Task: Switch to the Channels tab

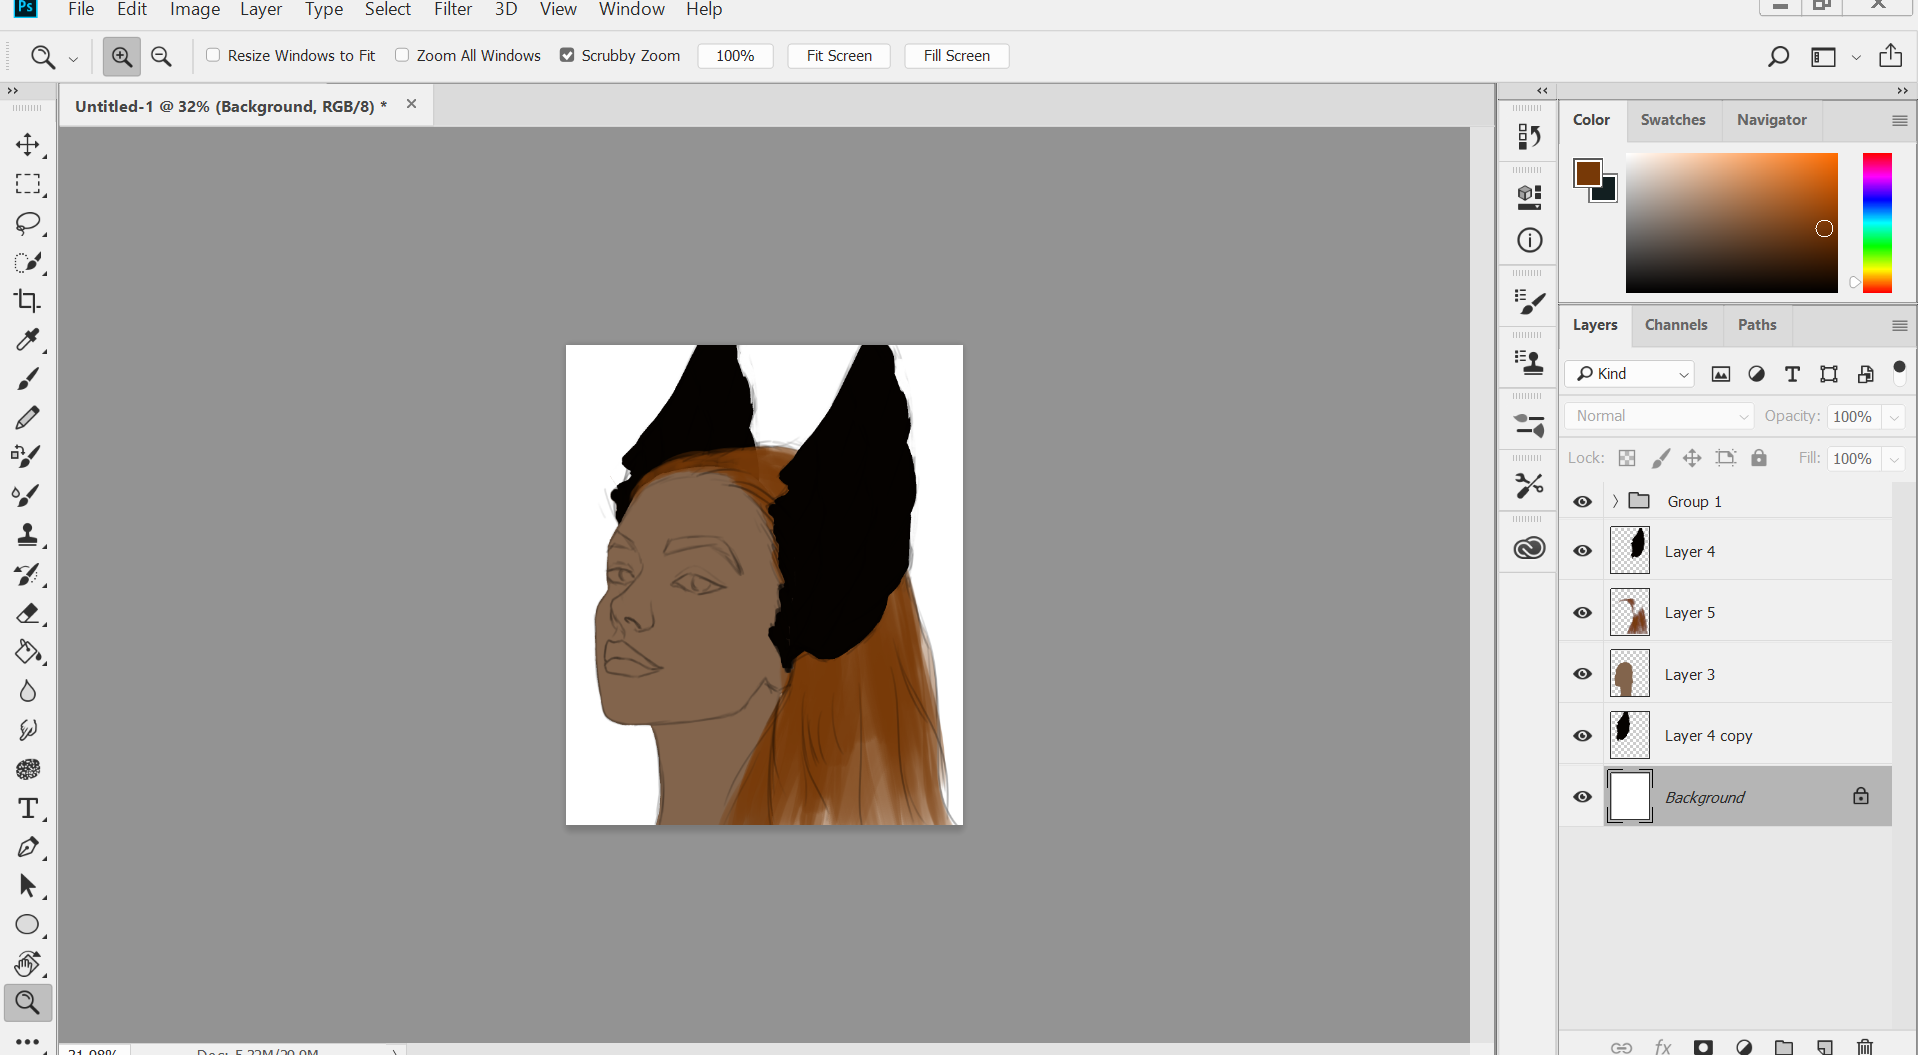Action: [1675, 325]
